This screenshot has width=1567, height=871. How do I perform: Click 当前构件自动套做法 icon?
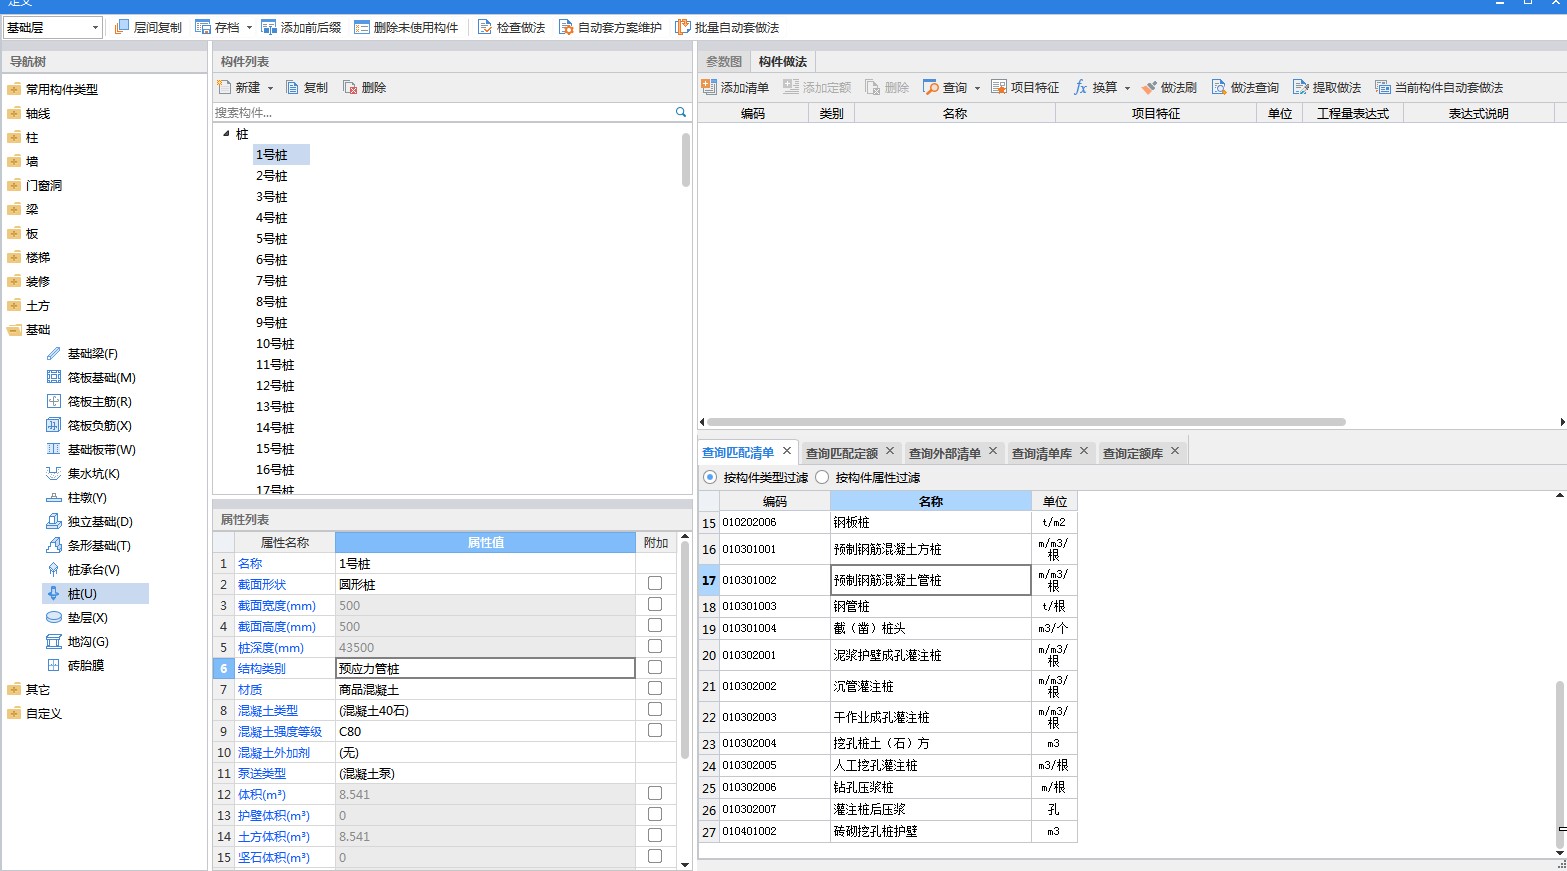pyautogui.click(x=1383, y=87)
